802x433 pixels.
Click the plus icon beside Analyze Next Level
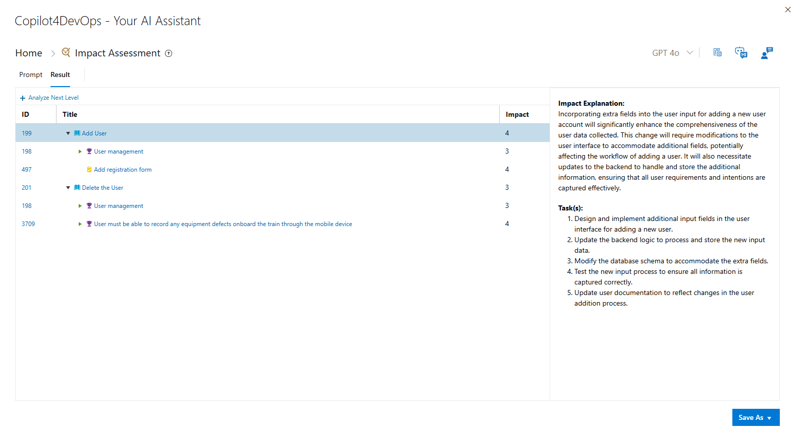click(x=23, y=98)
